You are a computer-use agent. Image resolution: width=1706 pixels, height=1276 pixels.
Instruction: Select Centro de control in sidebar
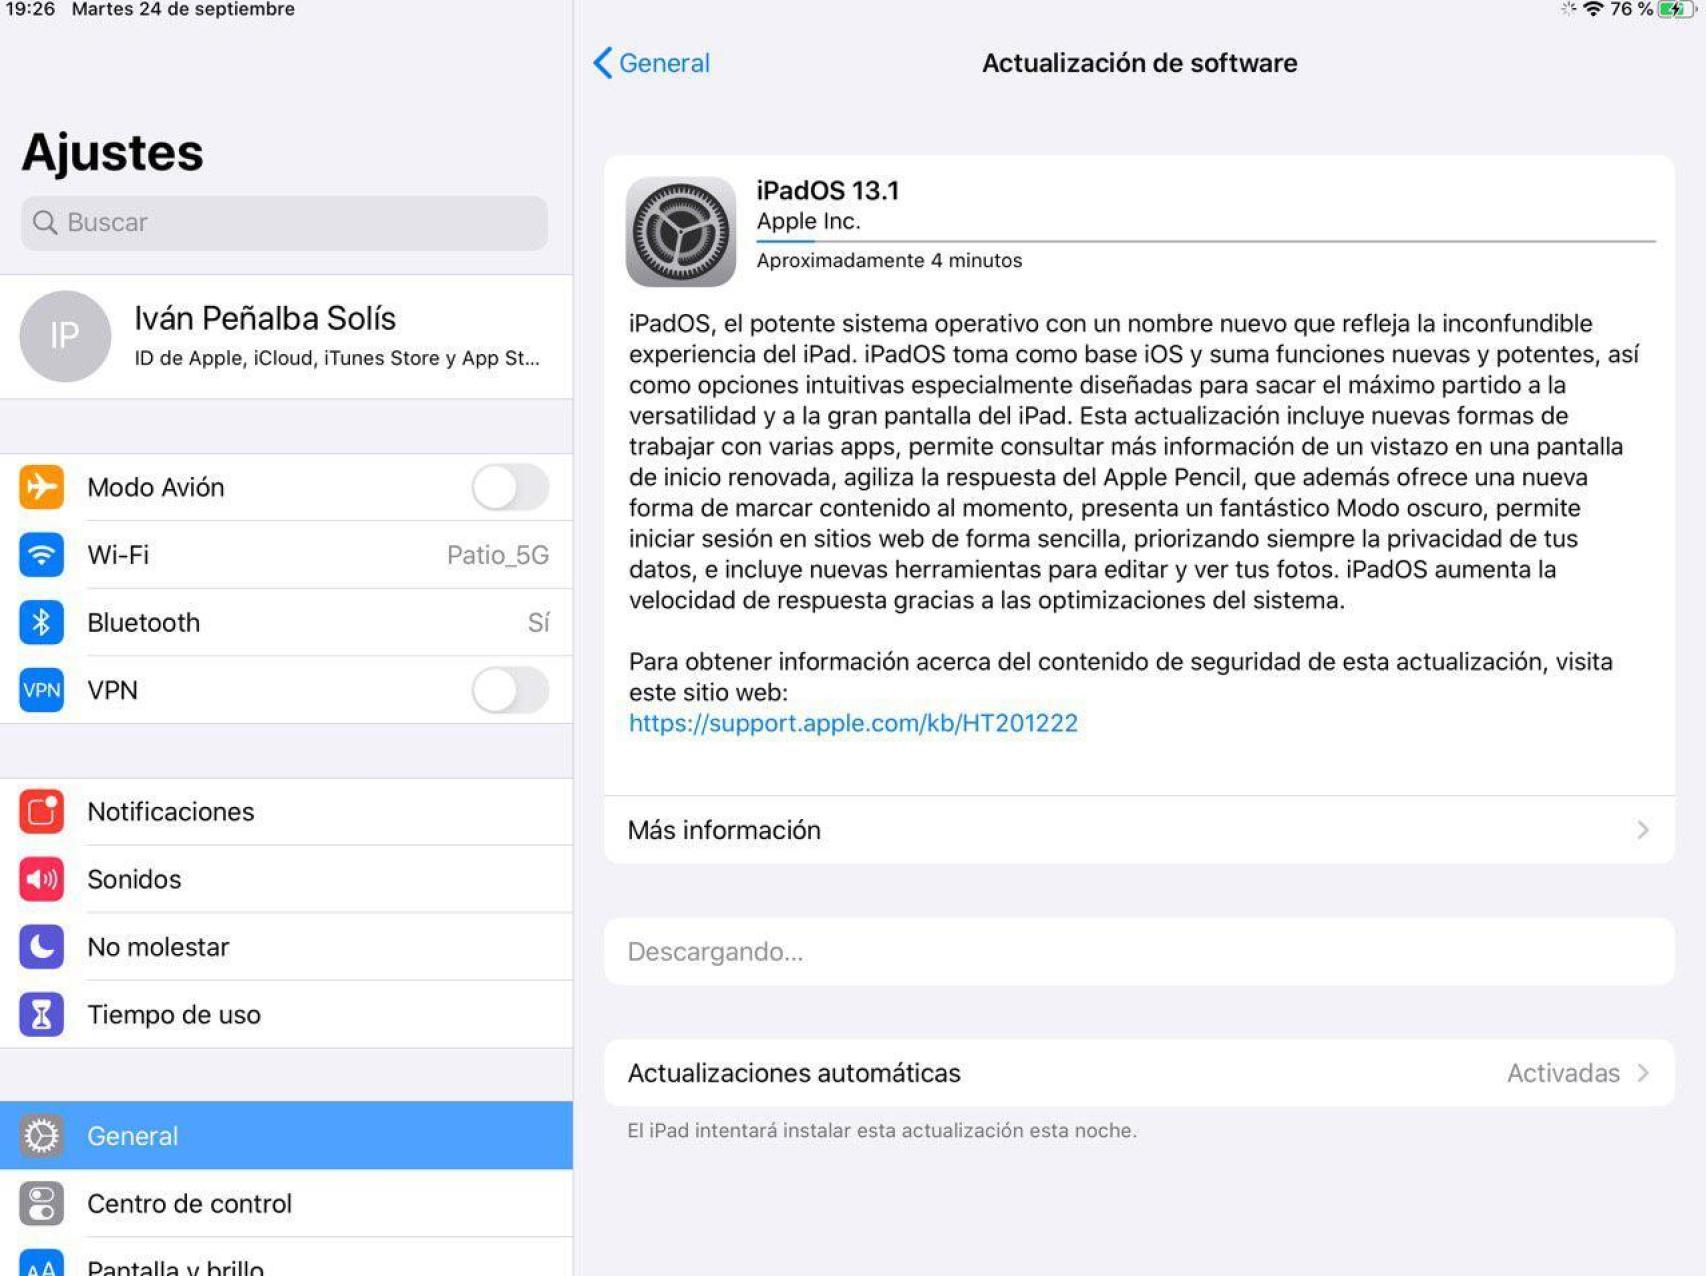tap(190, 1204)
